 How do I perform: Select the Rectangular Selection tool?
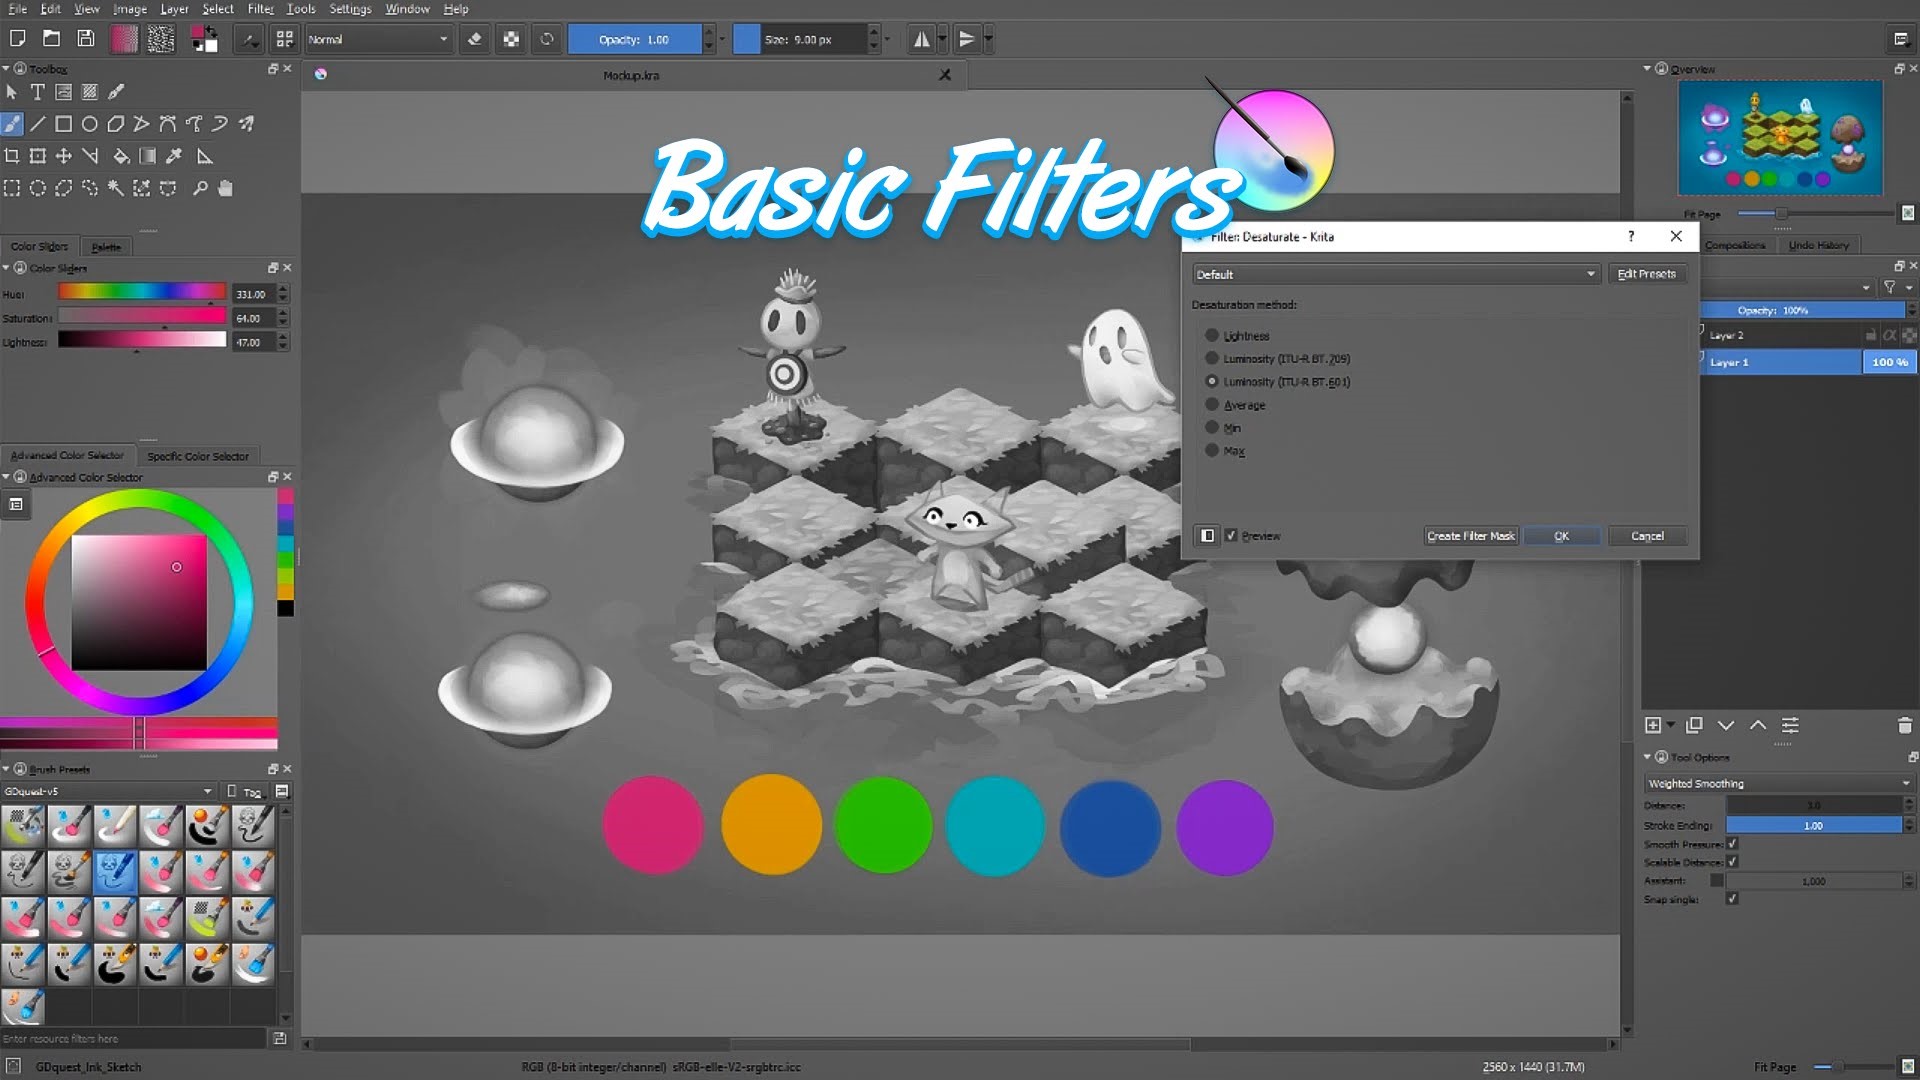point(12,188)
